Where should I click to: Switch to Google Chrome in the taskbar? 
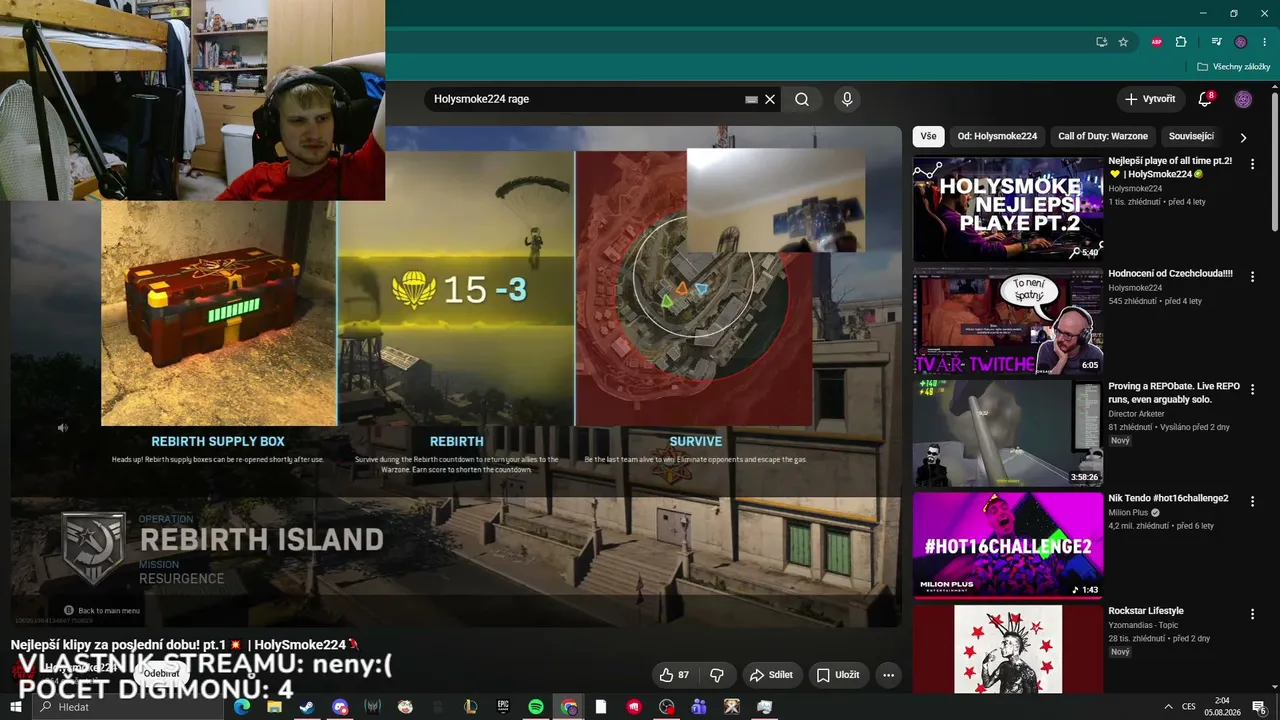[x=569, y=707]
